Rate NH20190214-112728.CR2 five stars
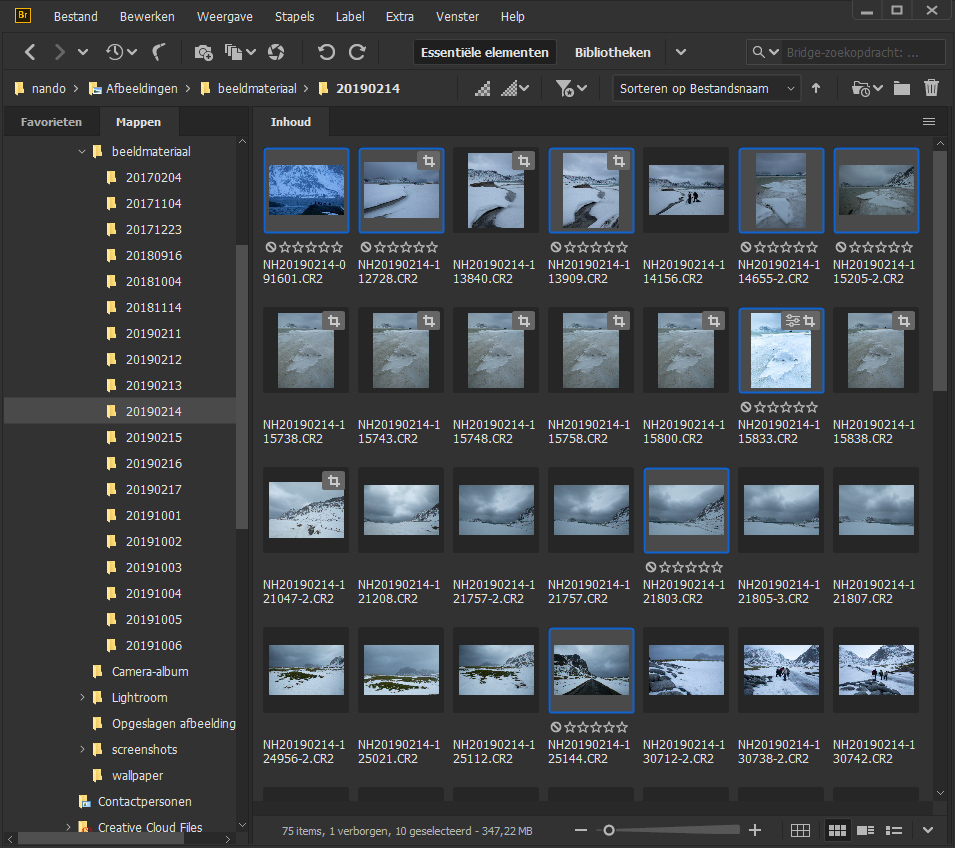This screenshot has width=955, height=848. click(432, 247)
